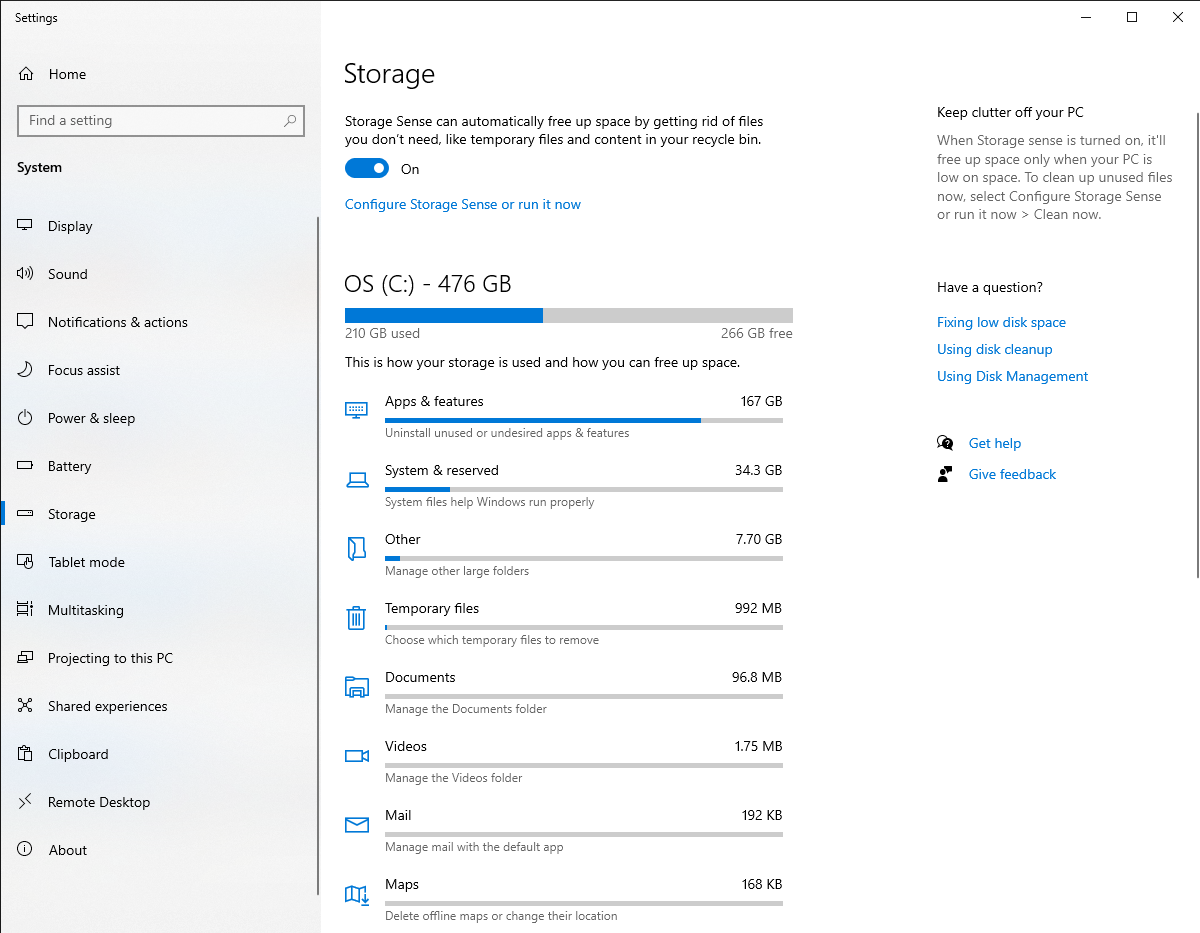Open the Using Disk Management link
Screen dimensions: 1200x933
[1012, 376]
